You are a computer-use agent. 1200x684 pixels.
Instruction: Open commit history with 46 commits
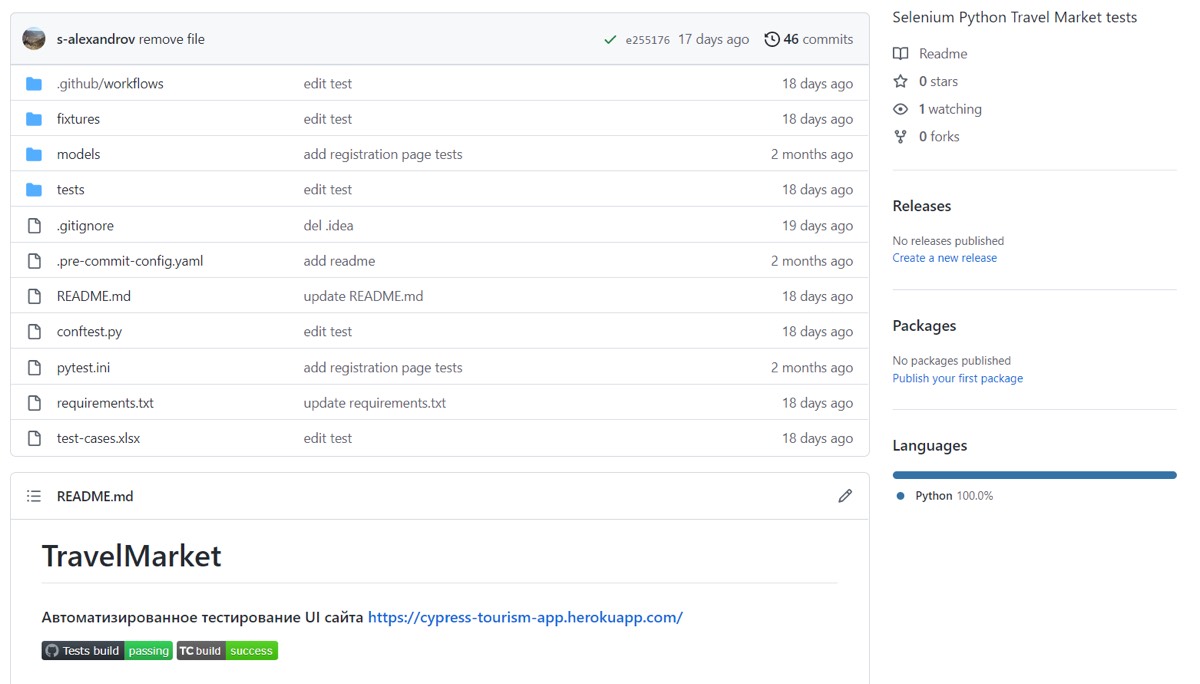[x=808, y=40]
